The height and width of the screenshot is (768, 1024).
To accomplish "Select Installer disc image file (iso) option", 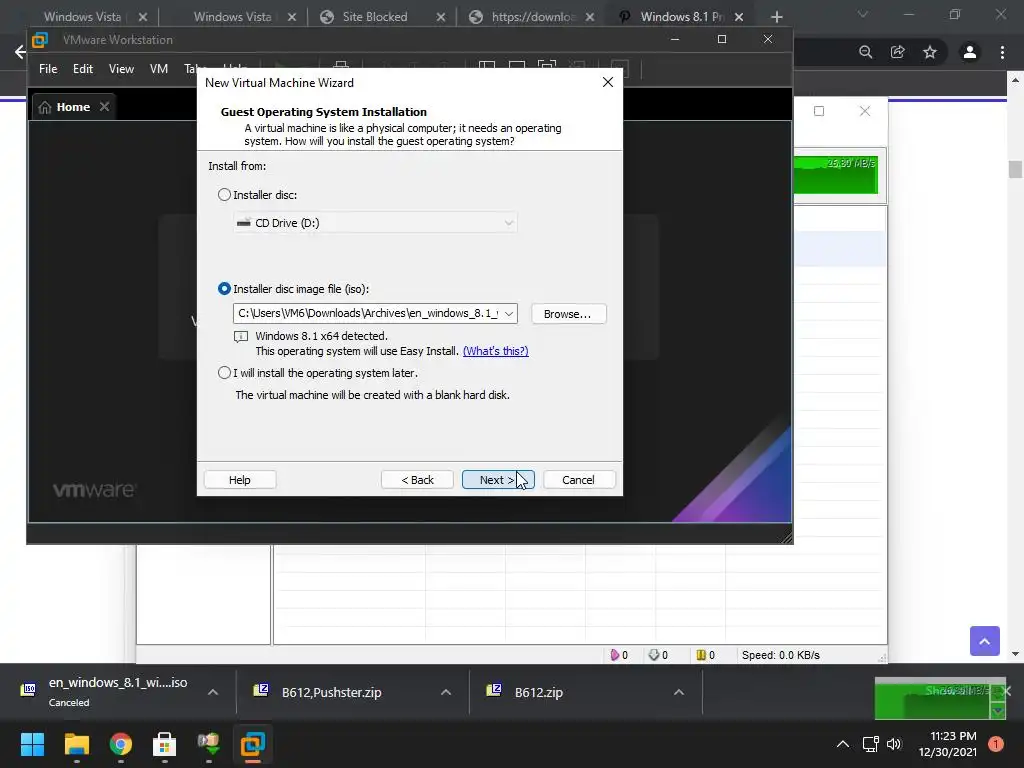I will 224,289.
